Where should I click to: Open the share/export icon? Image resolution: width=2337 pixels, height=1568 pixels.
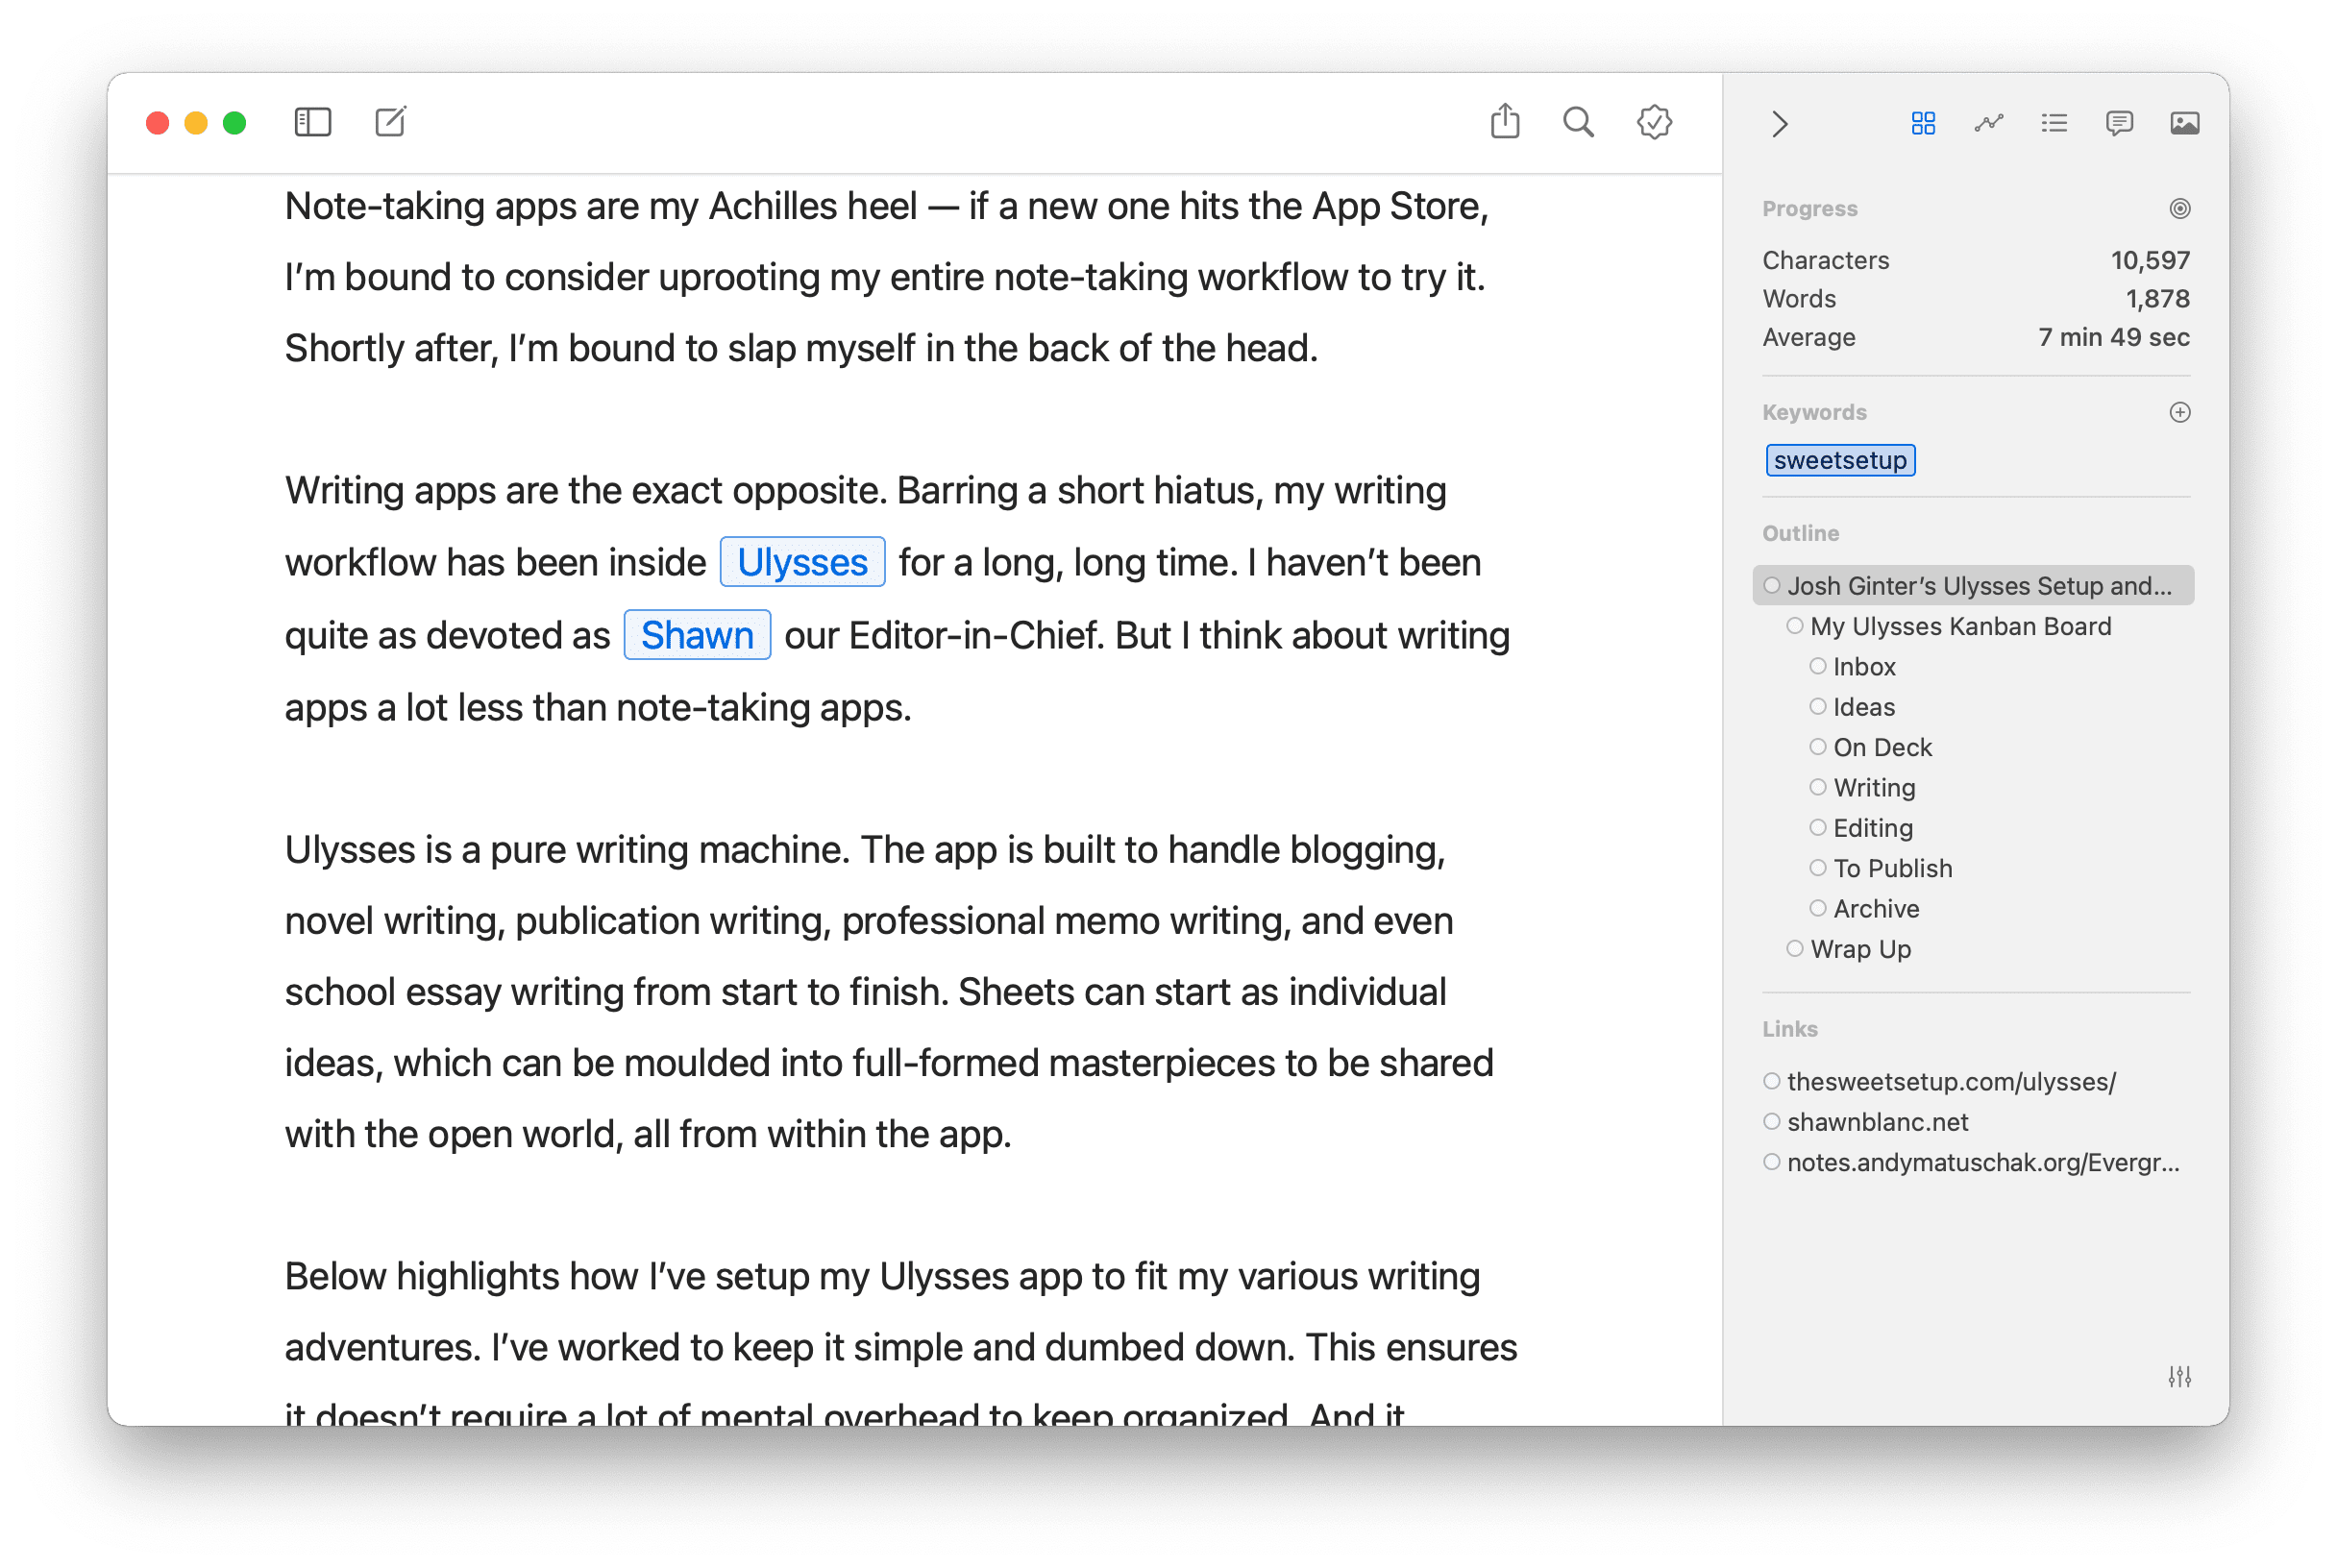(x=1504, y=121)
